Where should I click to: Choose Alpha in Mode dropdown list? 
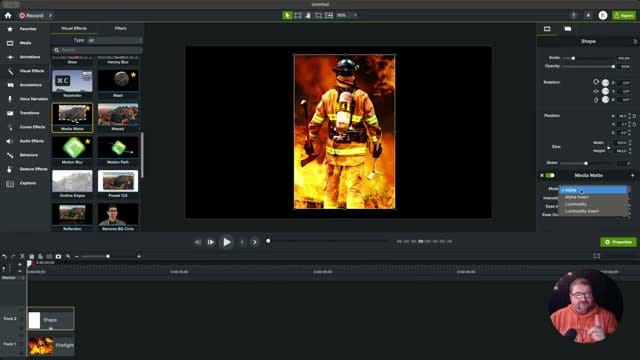[593, 190]
